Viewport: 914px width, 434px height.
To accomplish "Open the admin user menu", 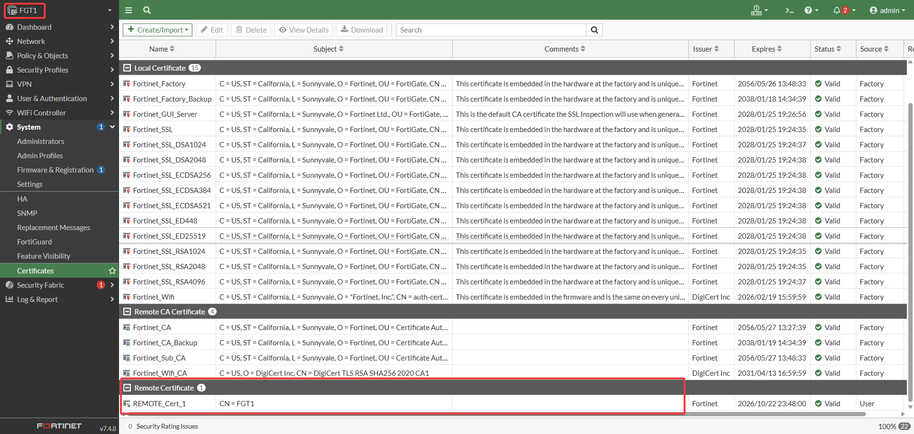I will tap(887, 10).
